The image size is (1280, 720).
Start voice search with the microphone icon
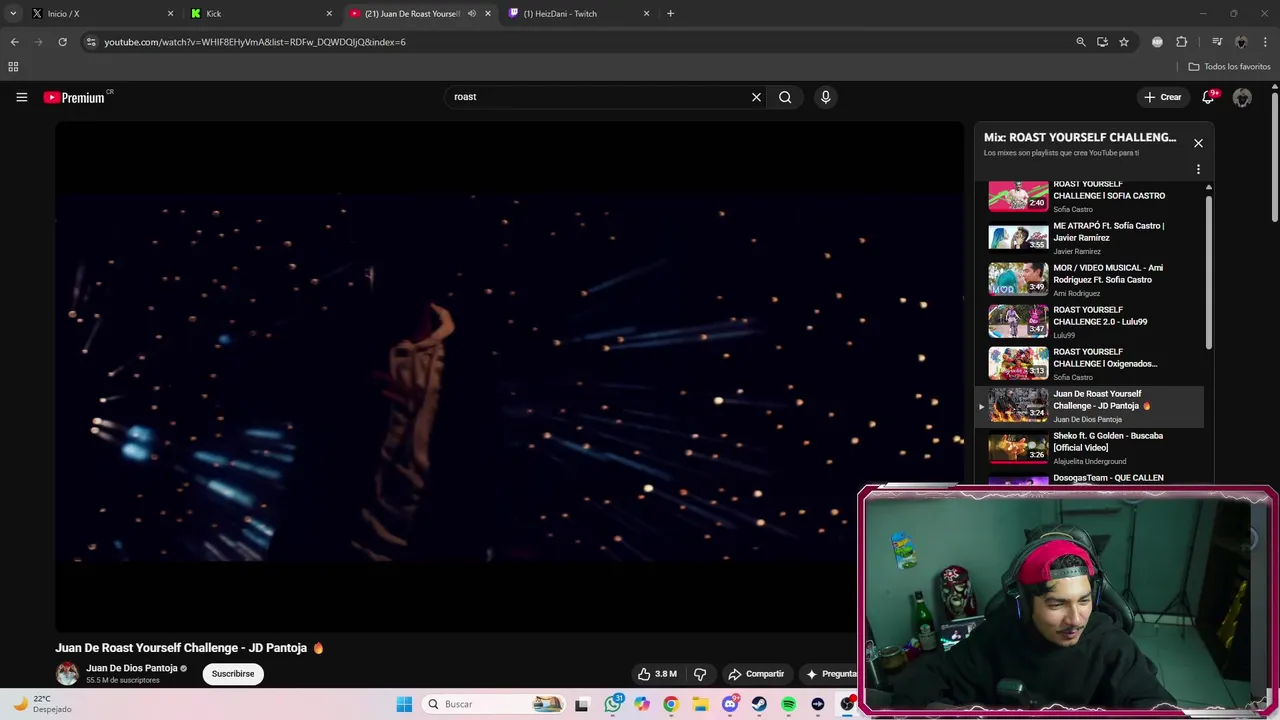825,97
